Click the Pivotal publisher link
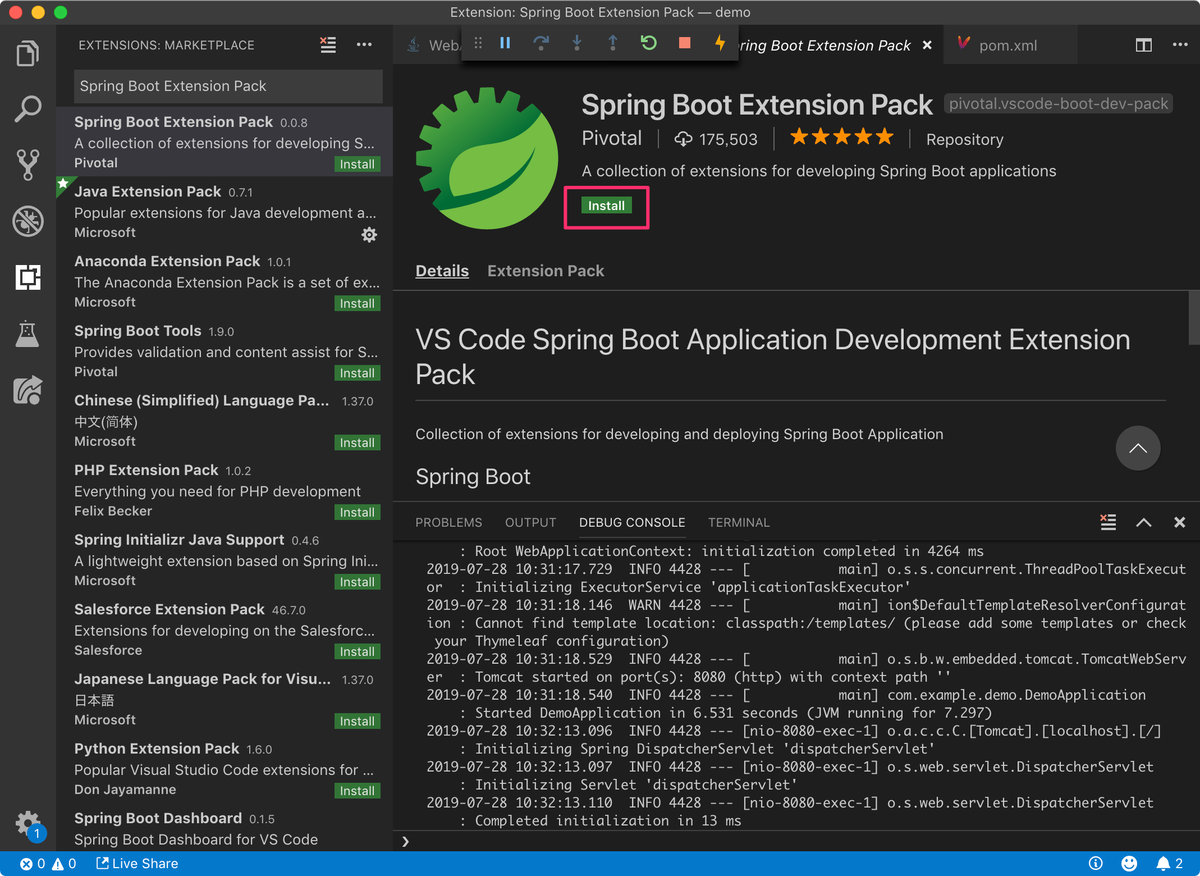Image resolution: width=1200 pixels, height=876 pixels. (x=612, y=139)
